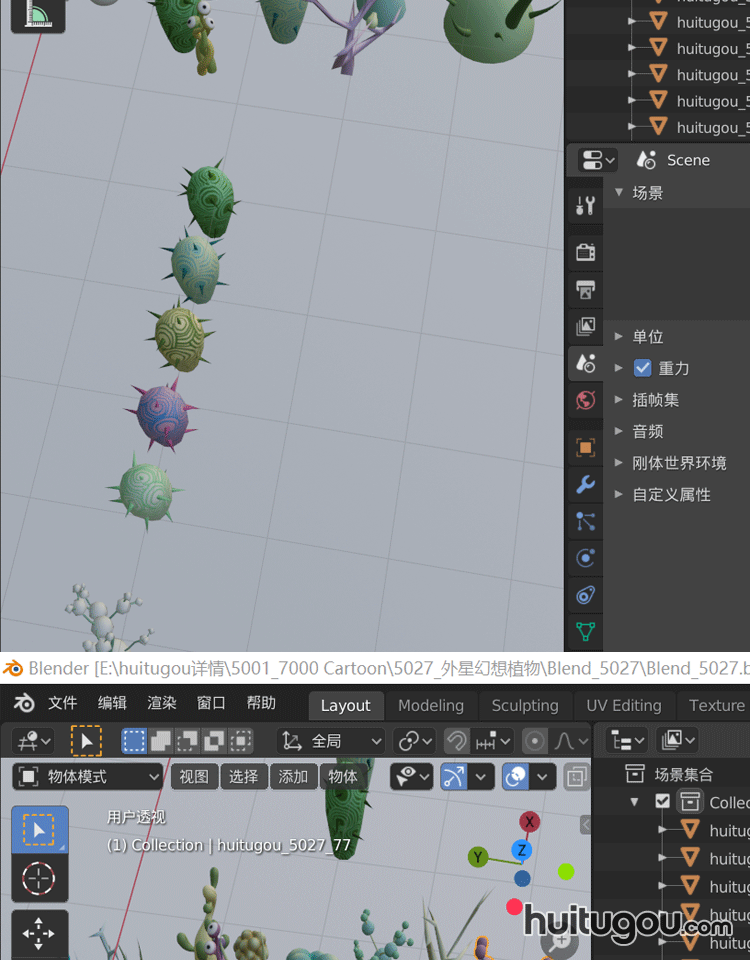Toggle viewport gizmo display
Image resolution: width=750 pixels, height=960 pixels.
click(454, 778)
